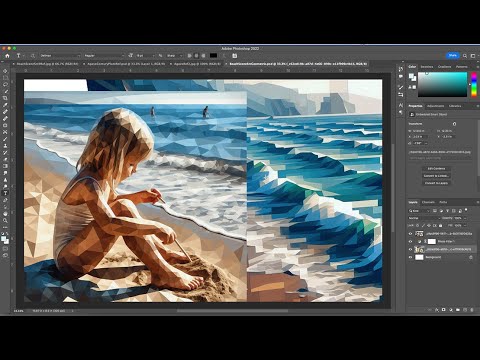Toggle lock transparent pixels in Layers panel
The image size is (480, 360).
pos(418,226)
